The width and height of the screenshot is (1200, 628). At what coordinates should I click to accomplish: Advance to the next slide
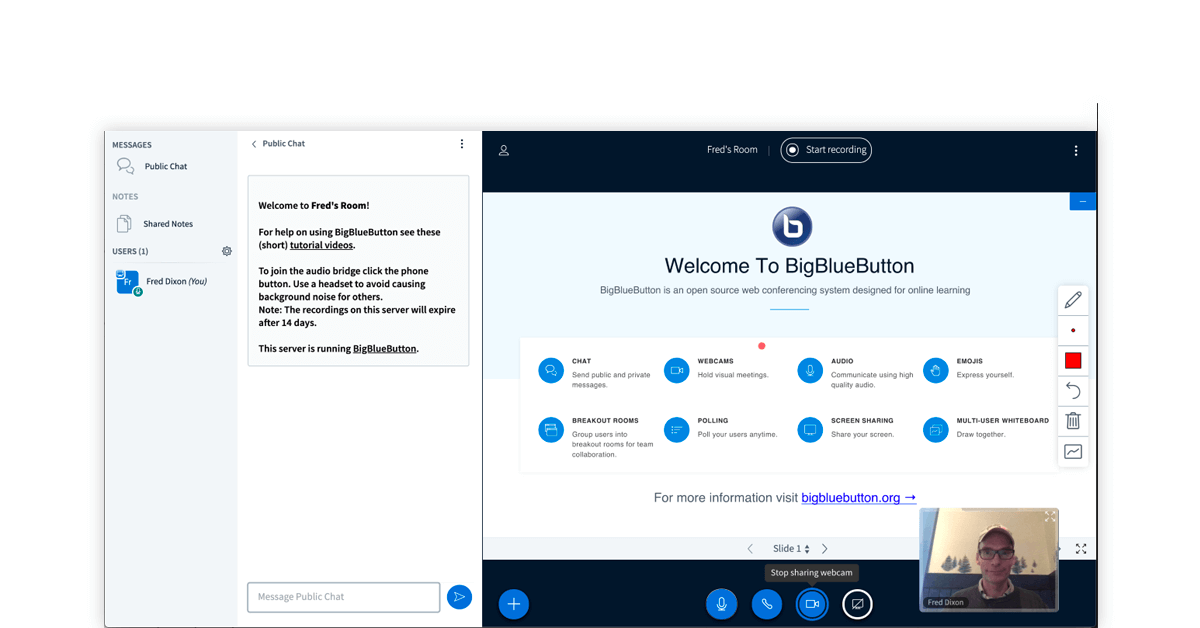tap(825, 549)
